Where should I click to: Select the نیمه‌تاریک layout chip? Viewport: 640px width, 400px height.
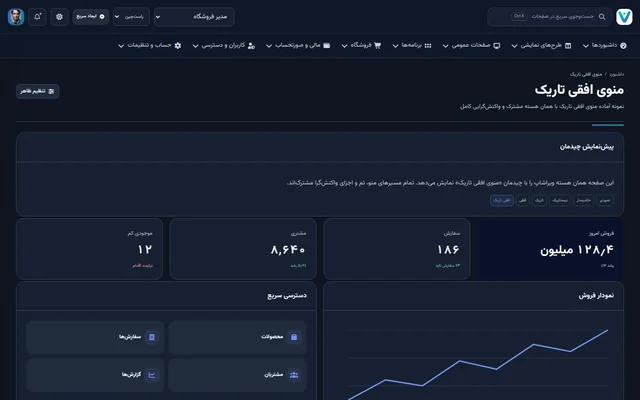click(560, 200)
